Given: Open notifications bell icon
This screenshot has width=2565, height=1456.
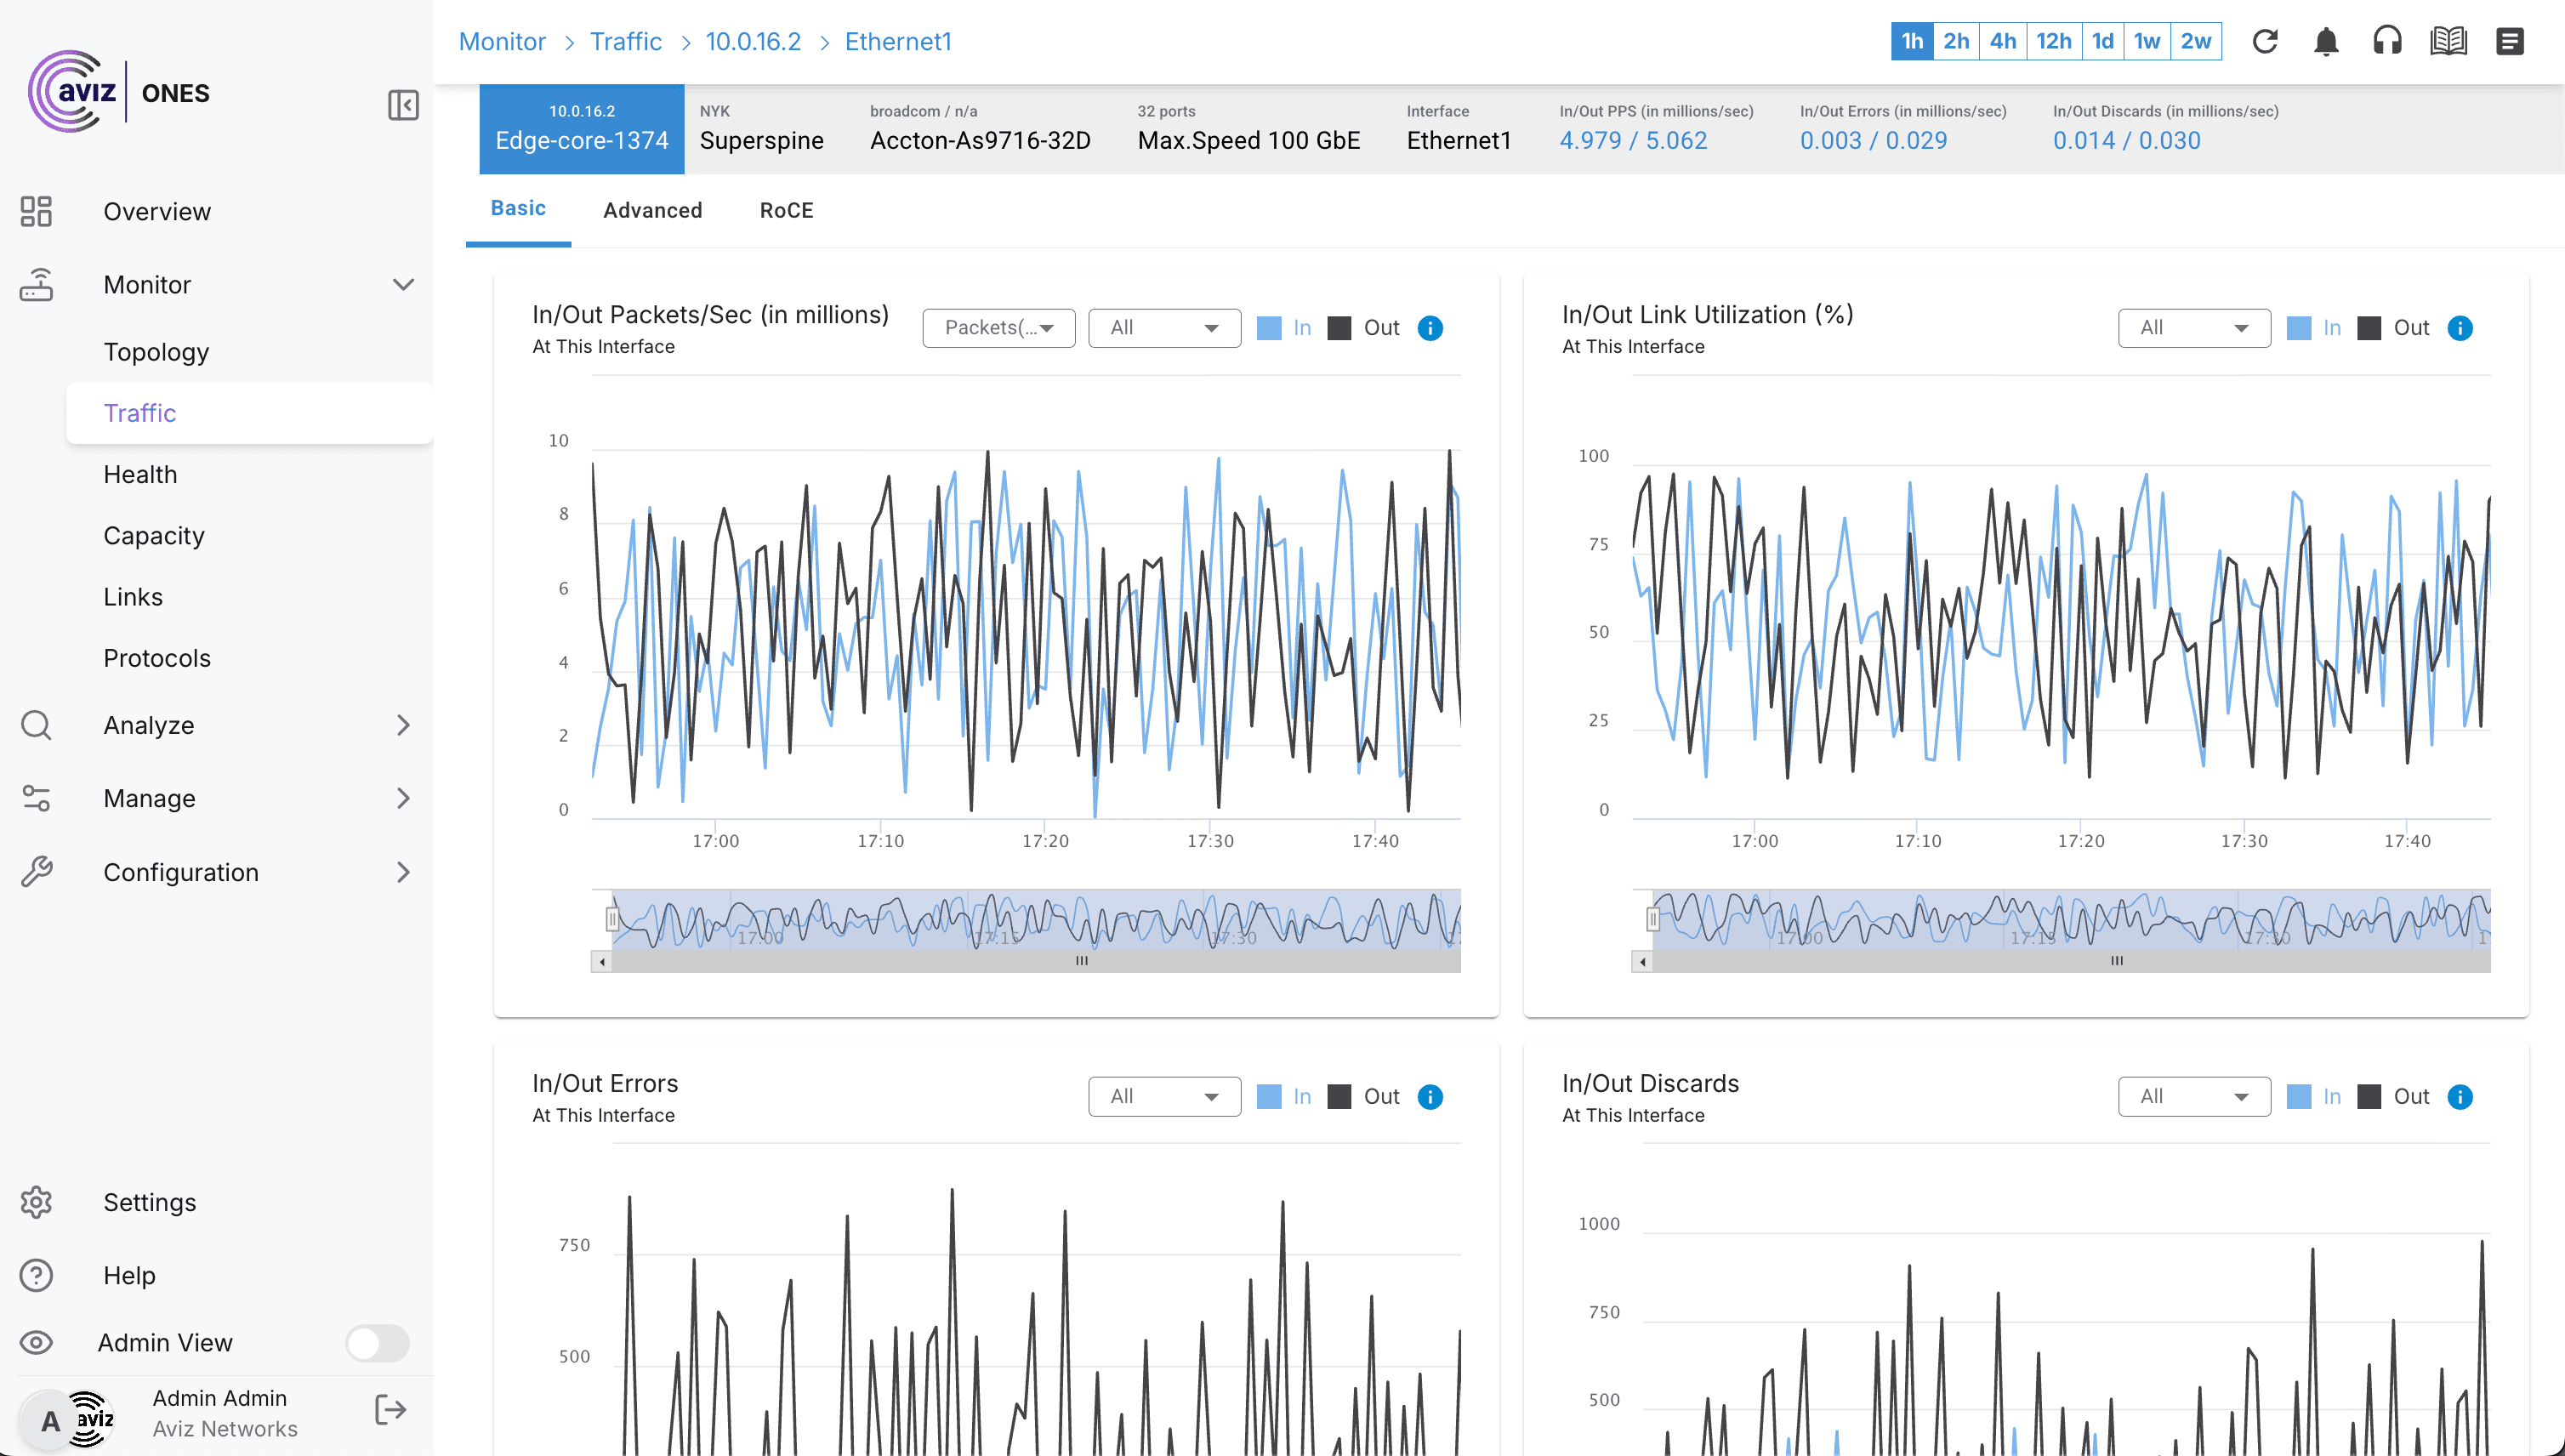Looking at the screenshot, I should [2326, 41].
